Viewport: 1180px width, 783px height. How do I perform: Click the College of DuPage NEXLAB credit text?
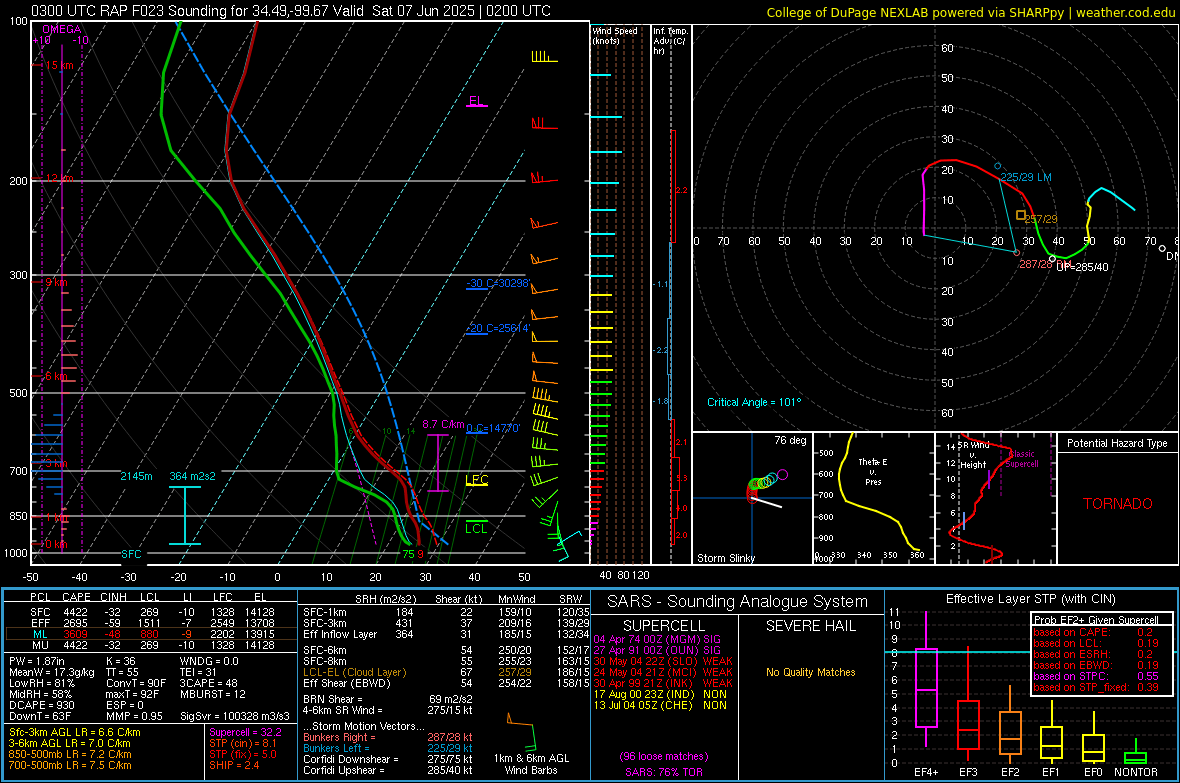coord(970,13)
